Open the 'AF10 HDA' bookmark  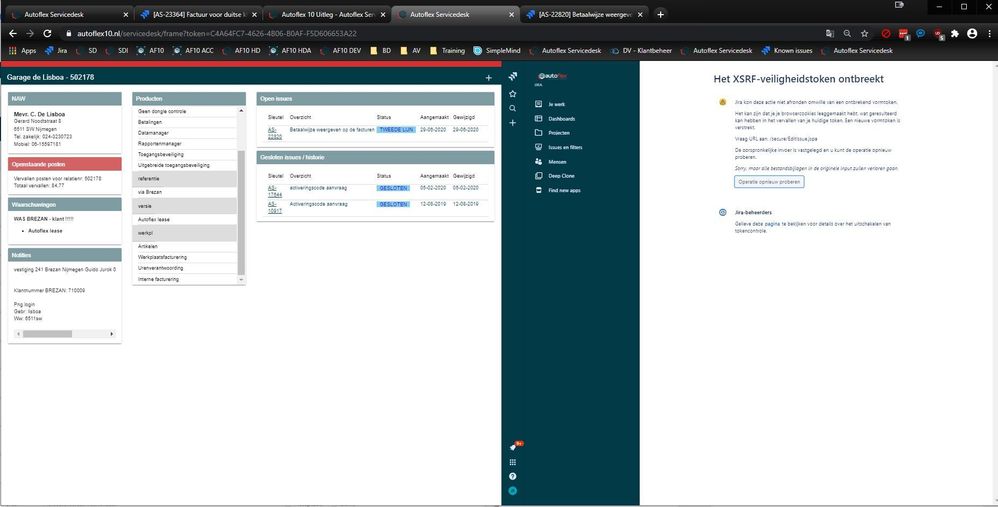point(290,51)
